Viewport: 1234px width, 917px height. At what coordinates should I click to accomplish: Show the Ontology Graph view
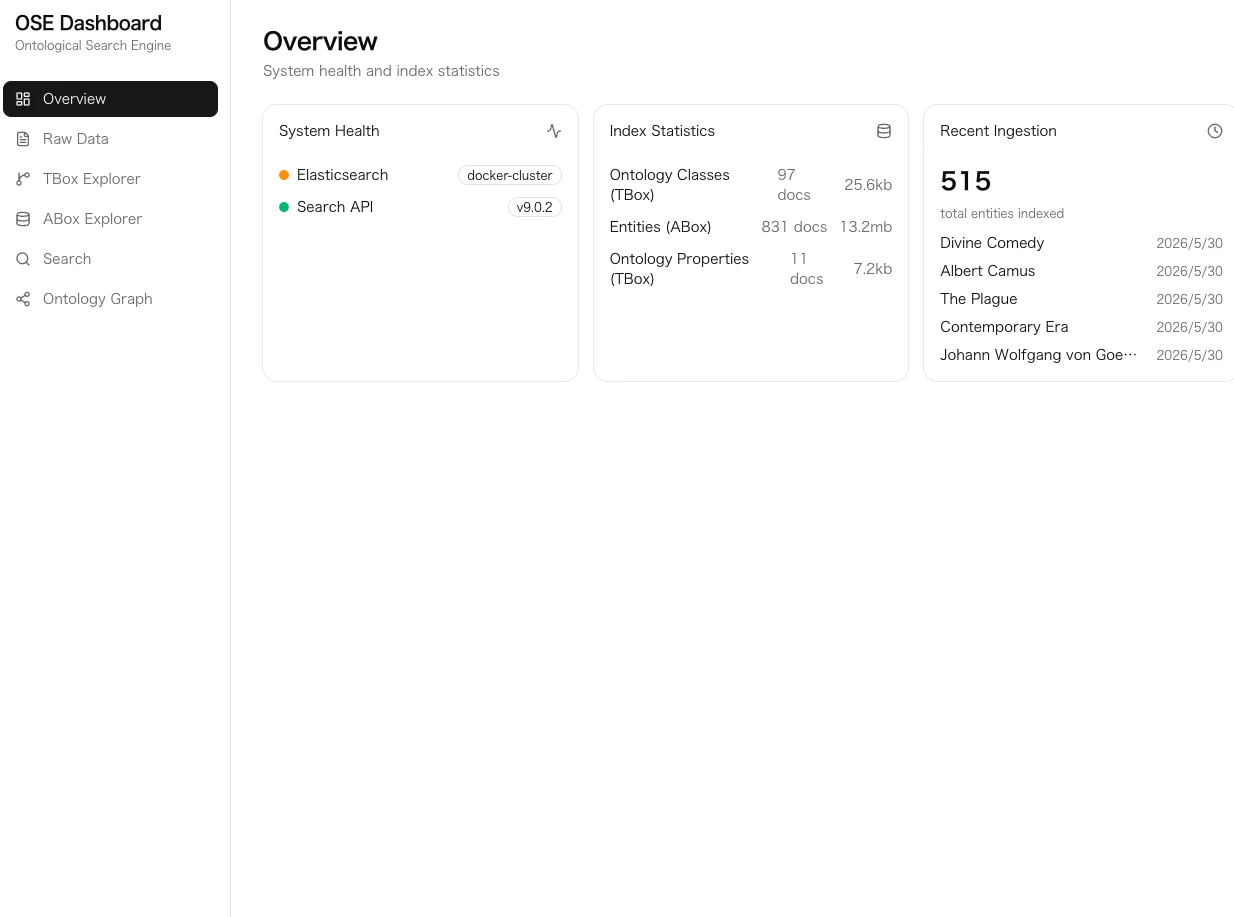110,299
